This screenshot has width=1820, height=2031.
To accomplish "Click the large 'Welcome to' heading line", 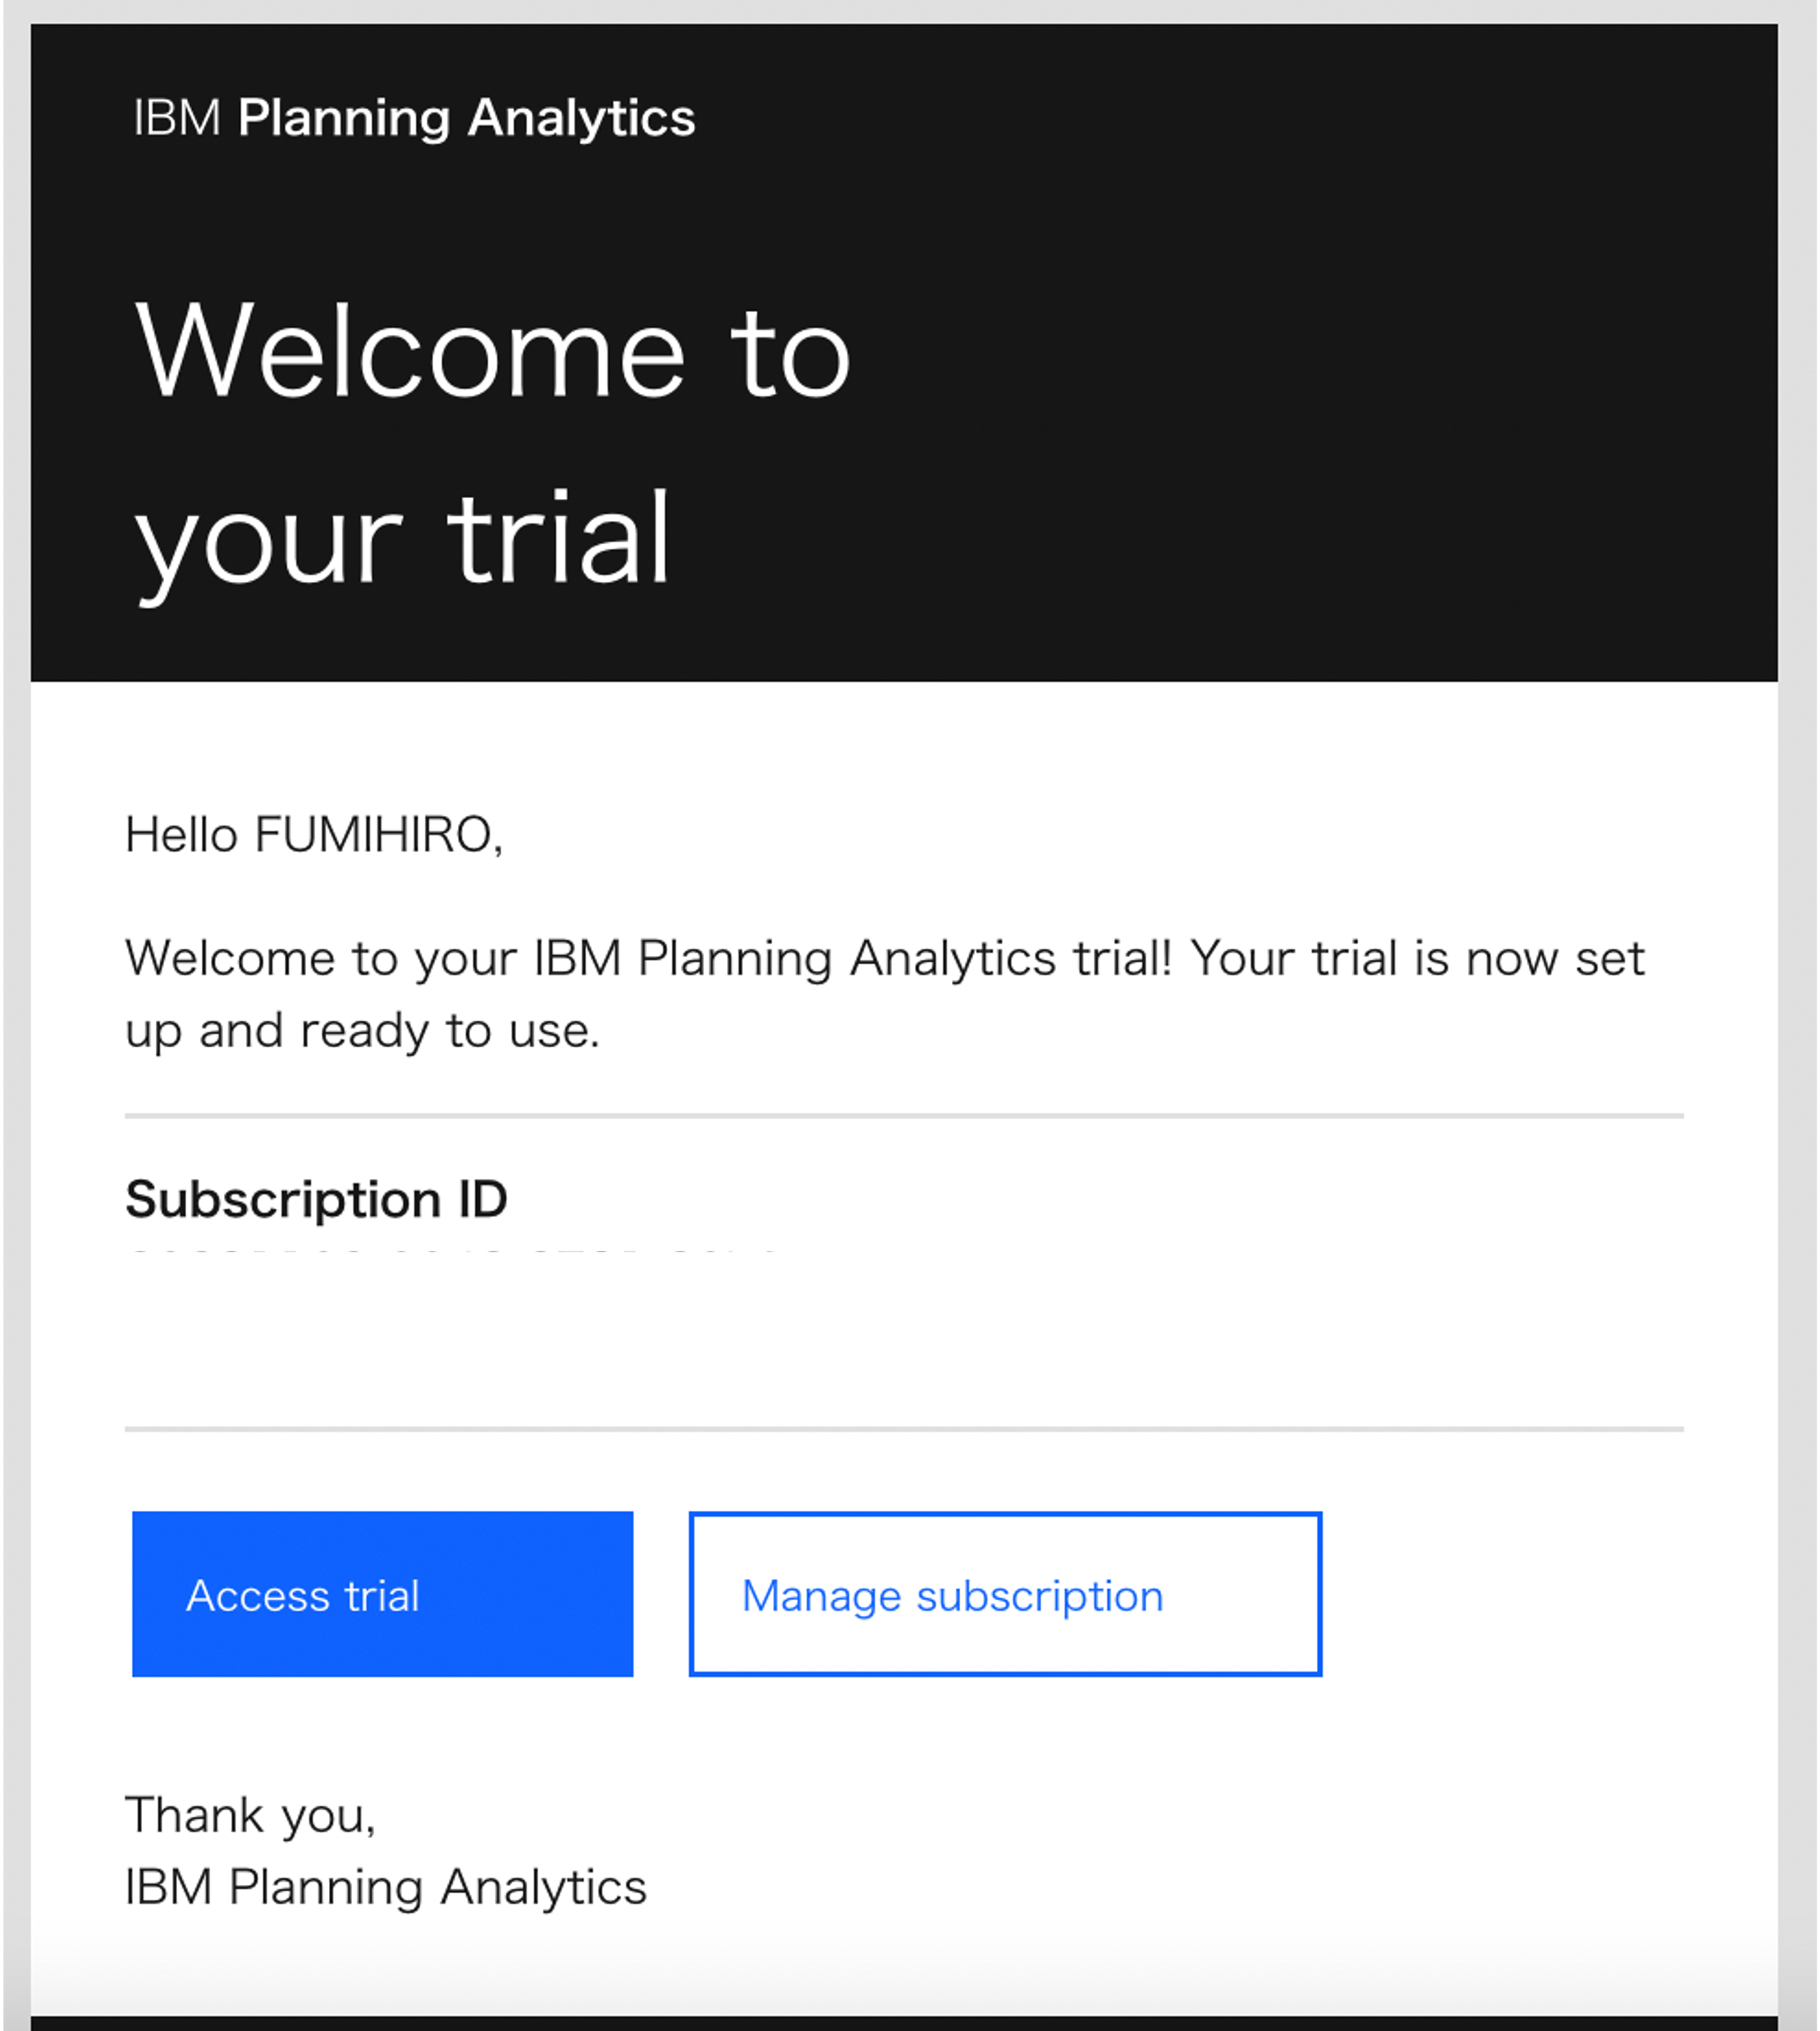I will pos(493,352).
